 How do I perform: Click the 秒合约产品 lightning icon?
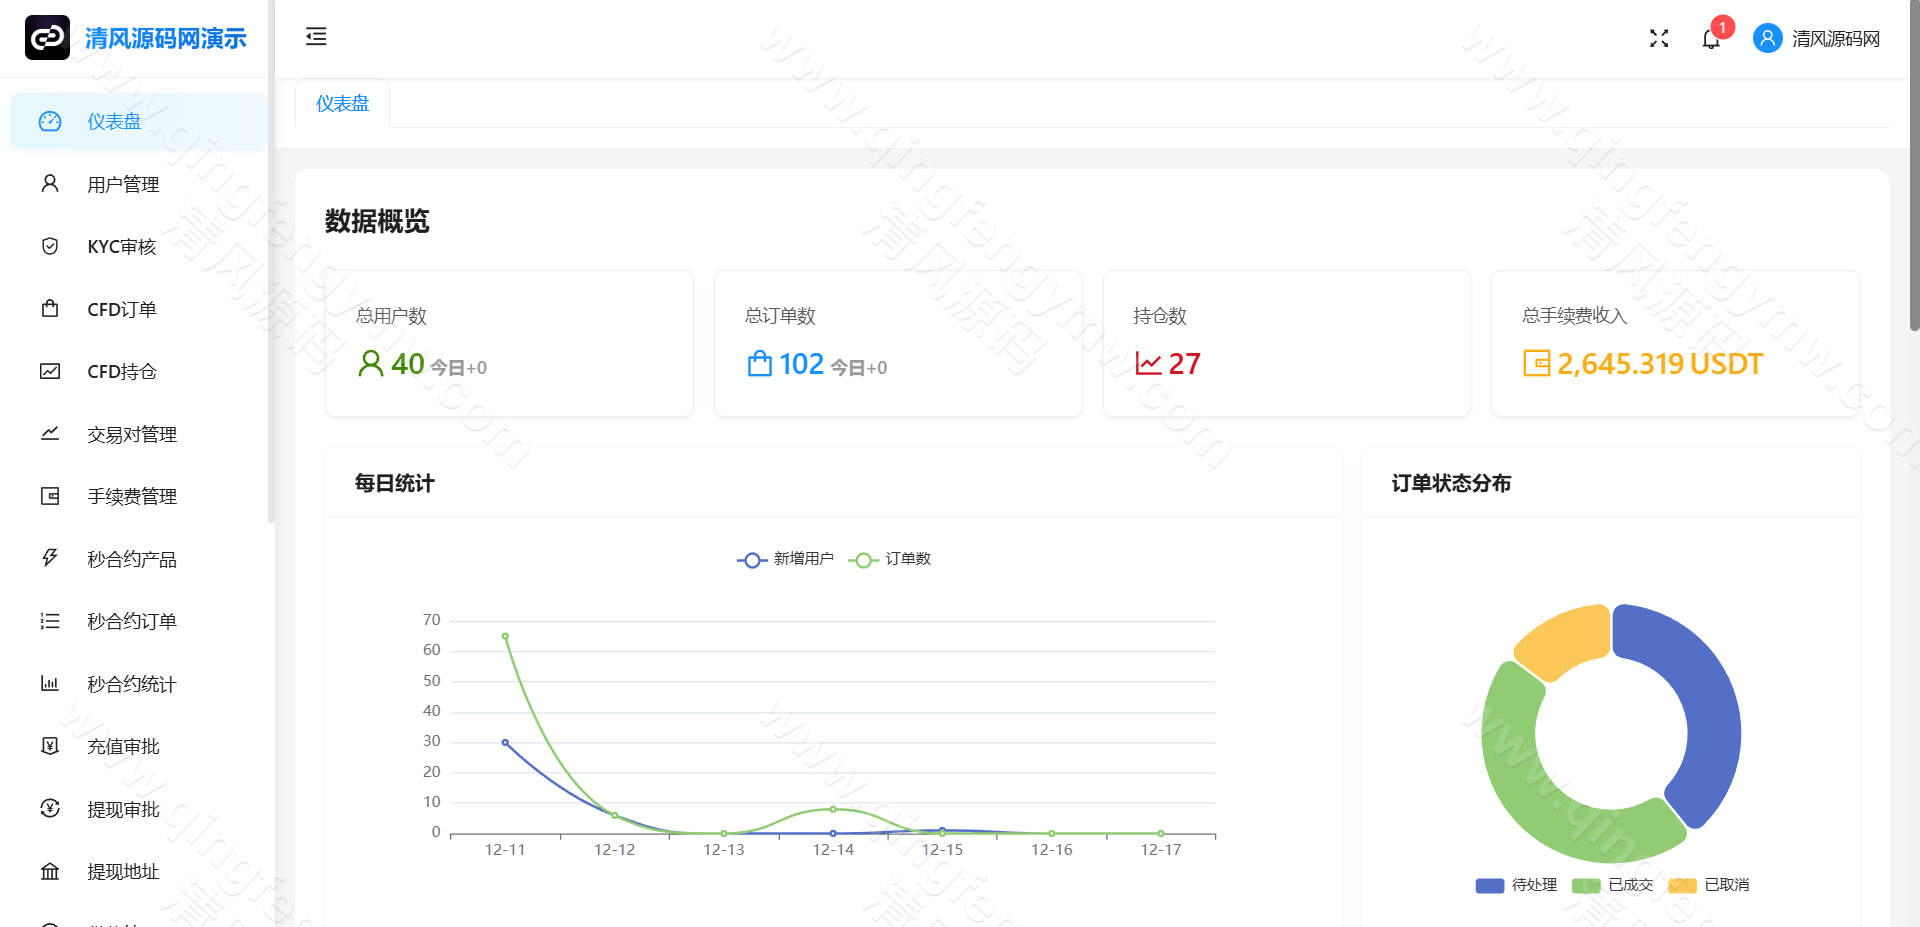[x=50, y=558]
